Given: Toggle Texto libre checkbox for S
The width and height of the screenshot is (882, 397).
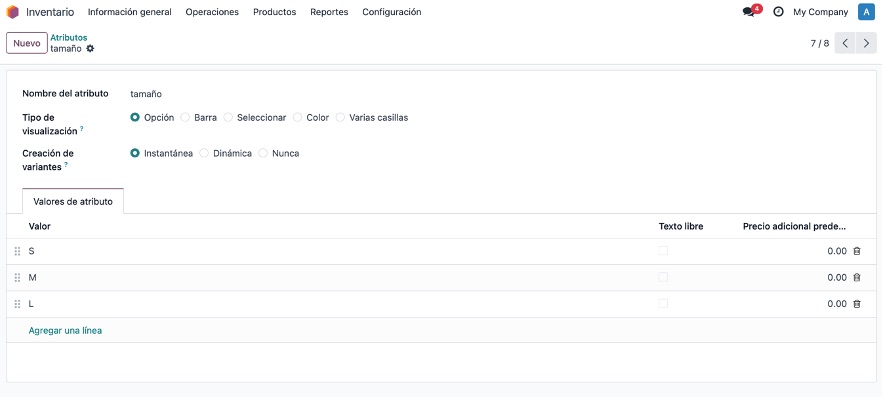Looking at the screenshot, I should (663, 251).
